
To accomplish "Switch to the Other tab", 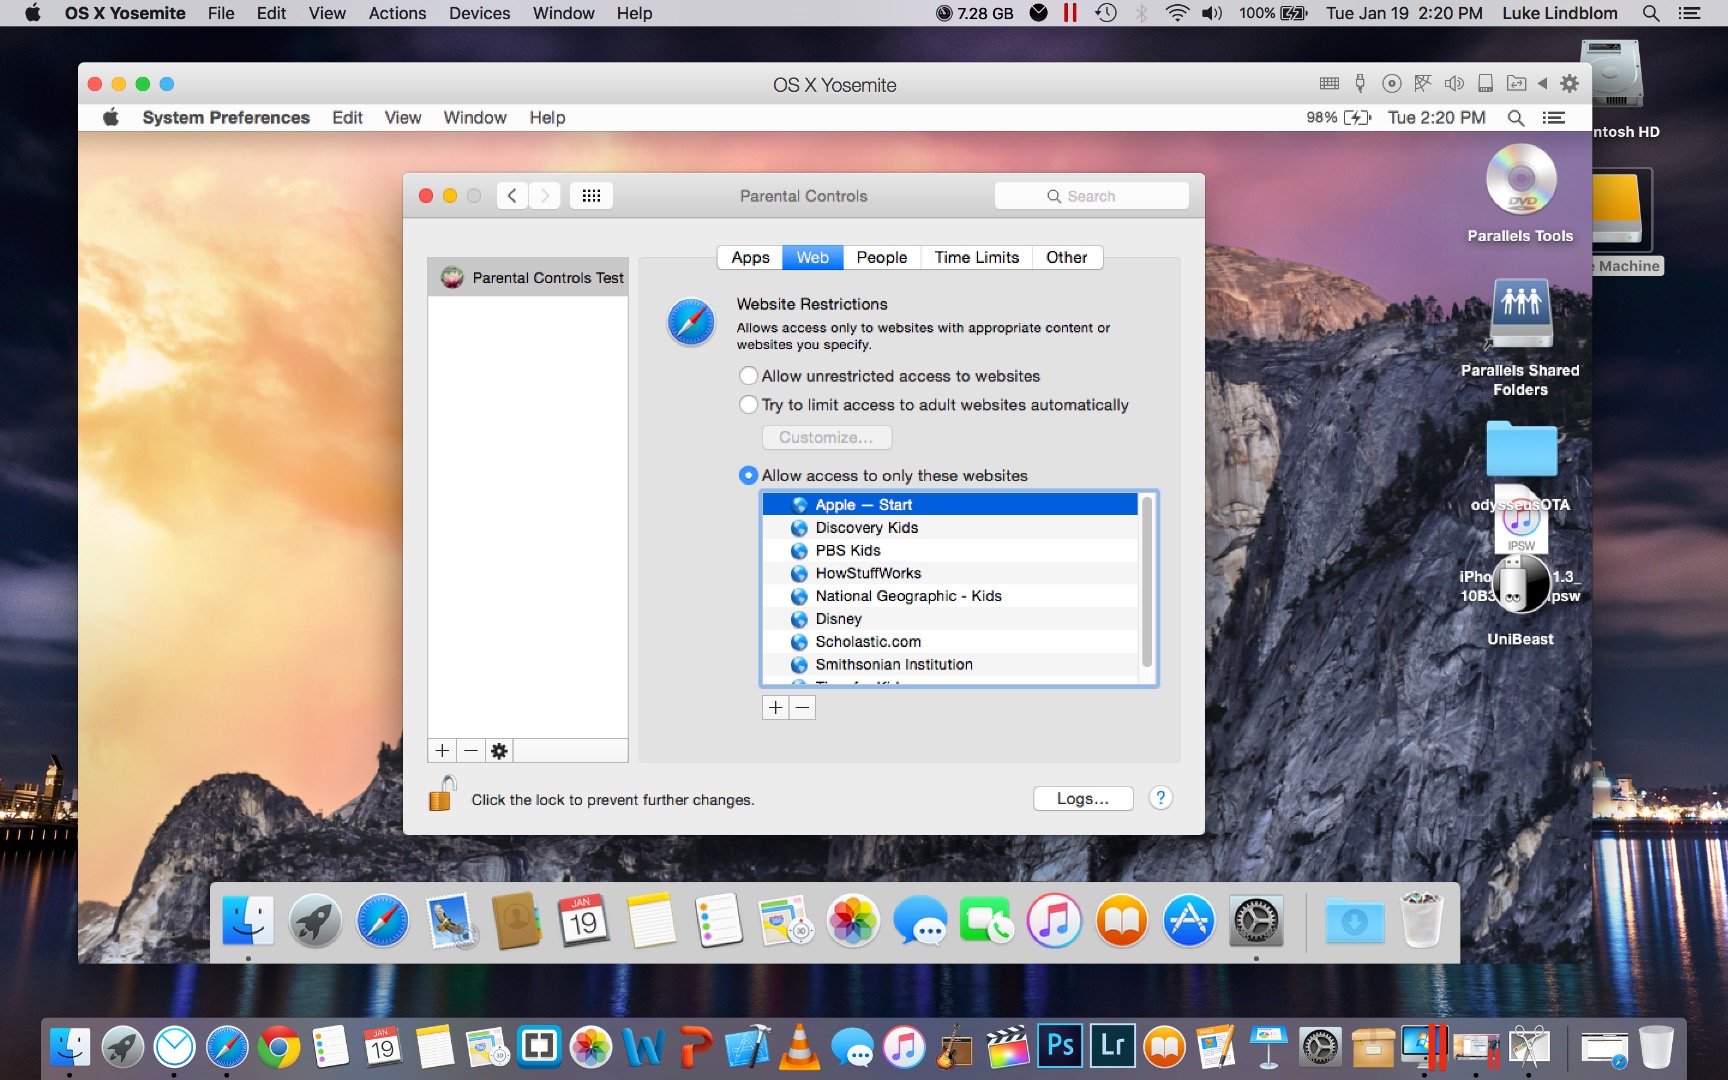I will coord(1067,258).
